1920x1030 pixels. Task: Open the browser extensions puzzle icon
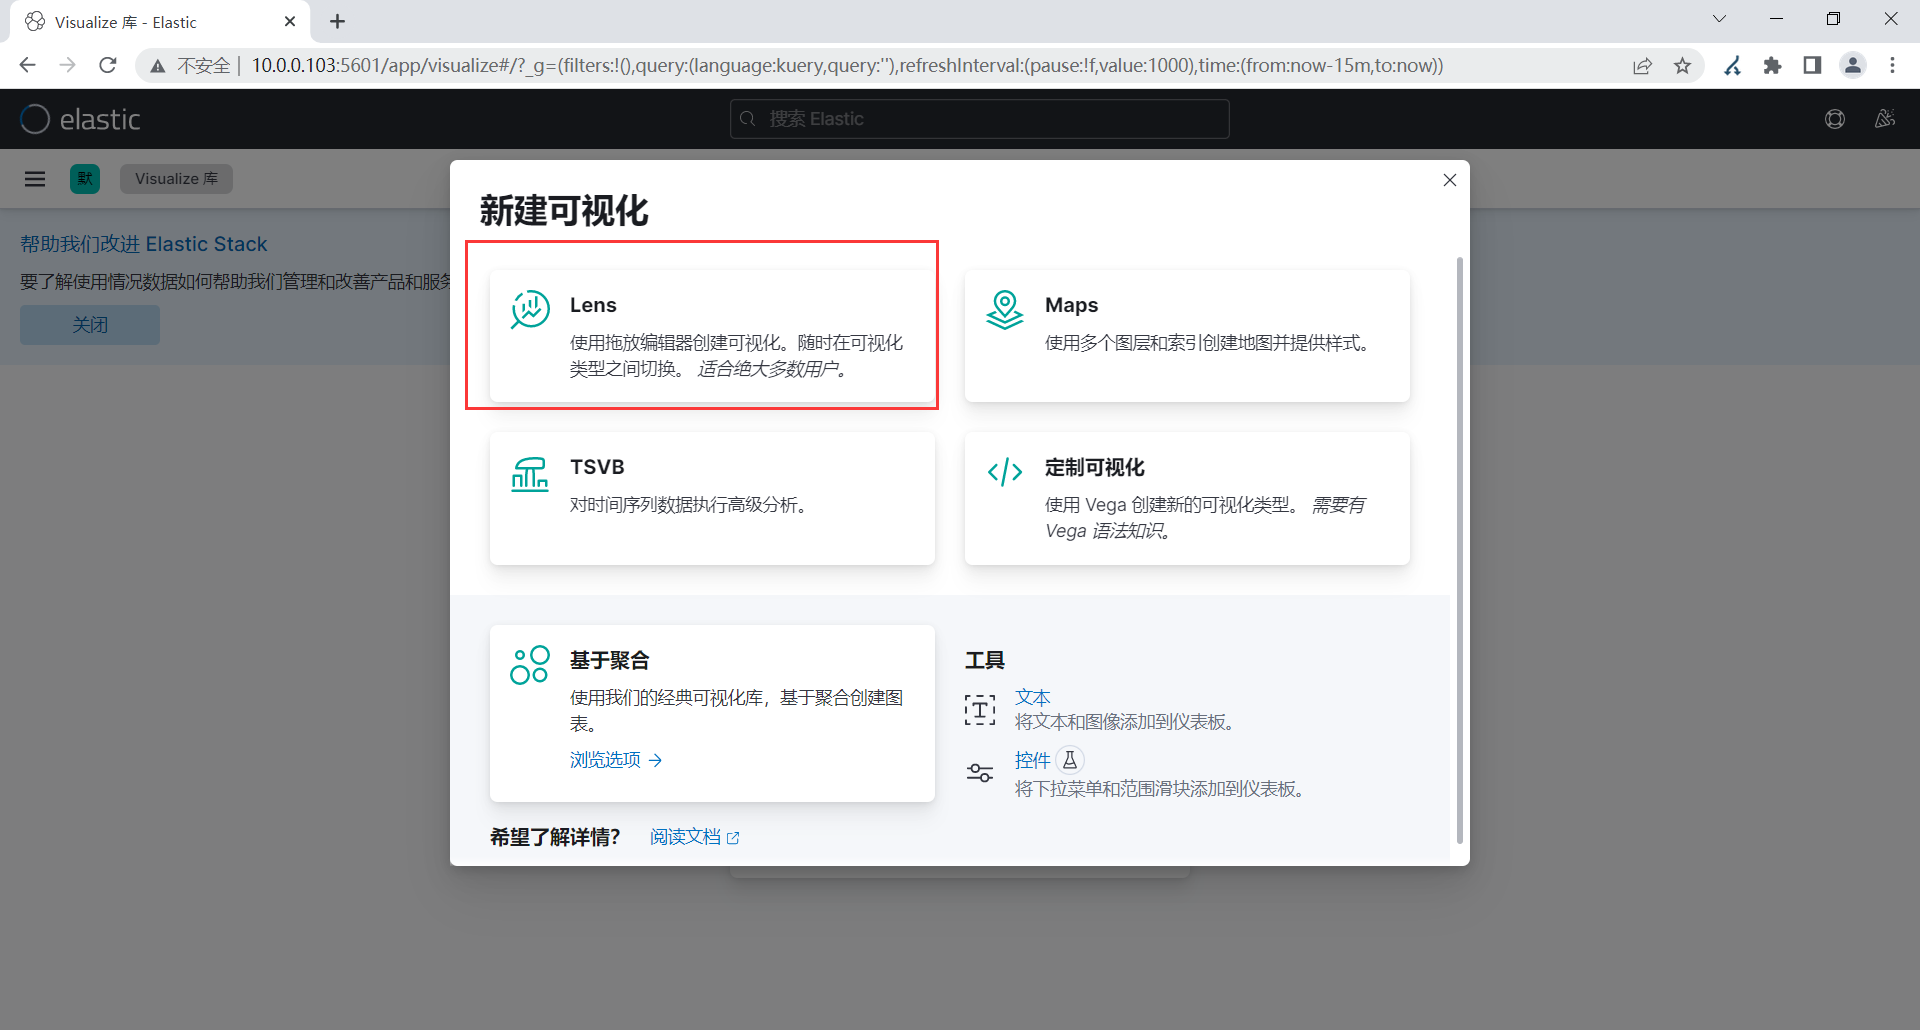tap(1773, 66)
